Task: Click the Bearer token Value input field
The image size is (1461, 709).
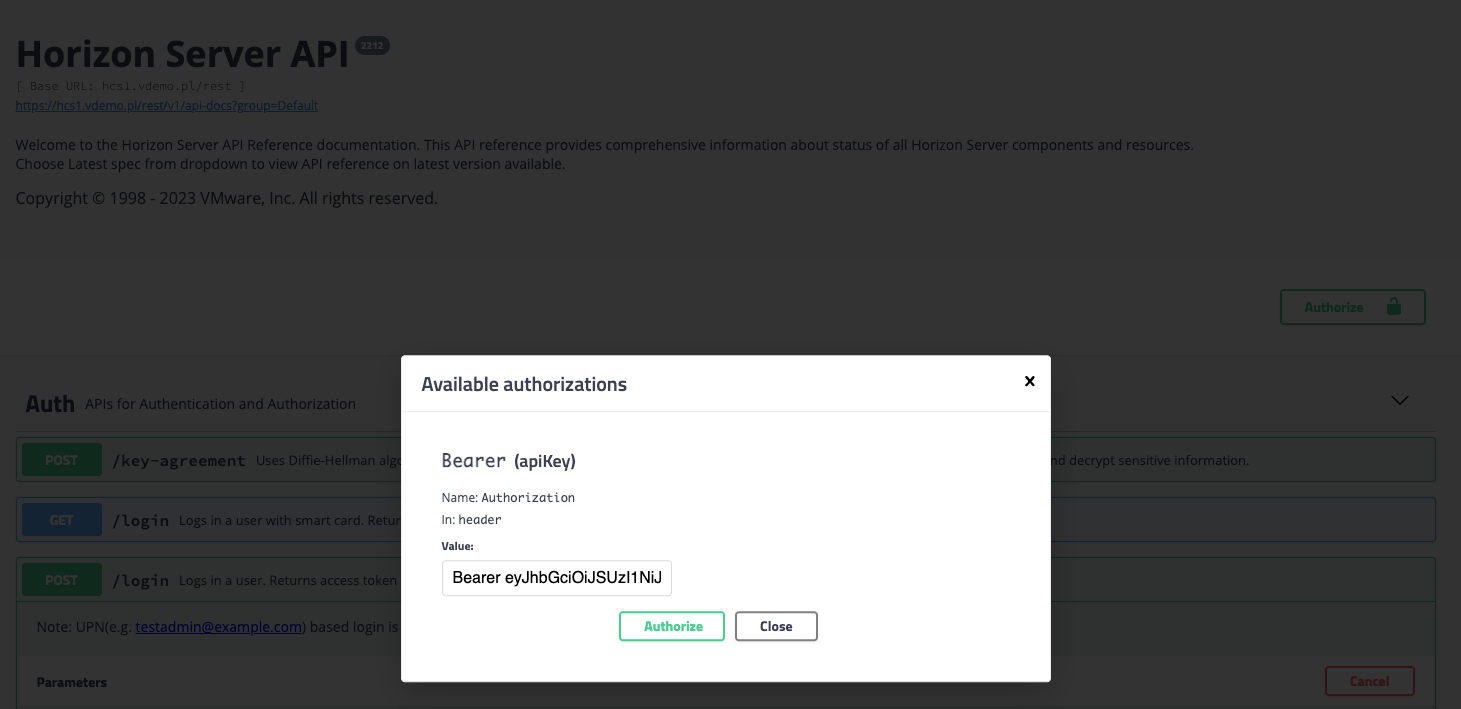Action: (x=556, y=578)
